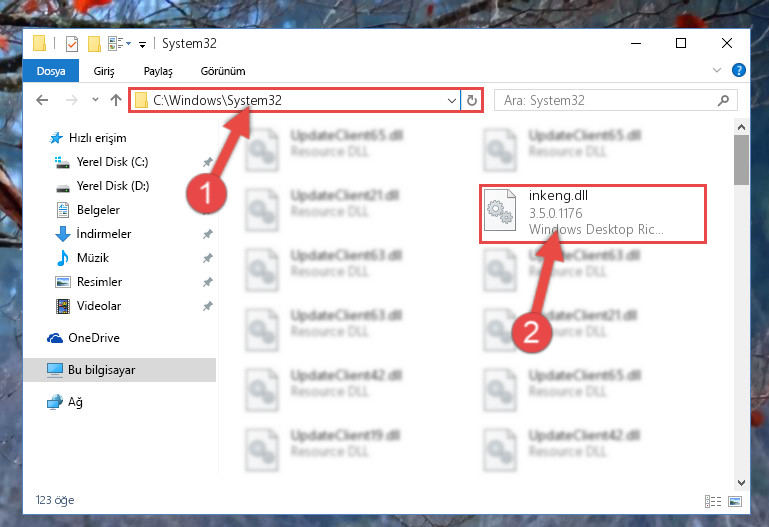The height and width of the screenshot is (527, 769).
Task: Click the Up one level arrow
Action: [116, 100]
